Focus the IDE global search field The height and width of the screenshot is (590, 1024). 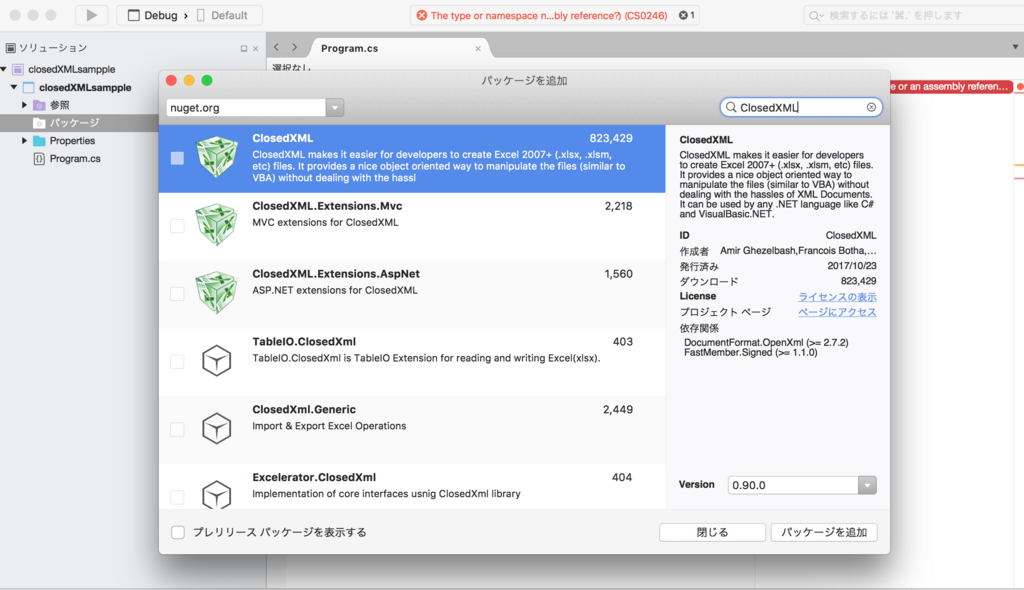pyautogui.click(x=914, y=15)
